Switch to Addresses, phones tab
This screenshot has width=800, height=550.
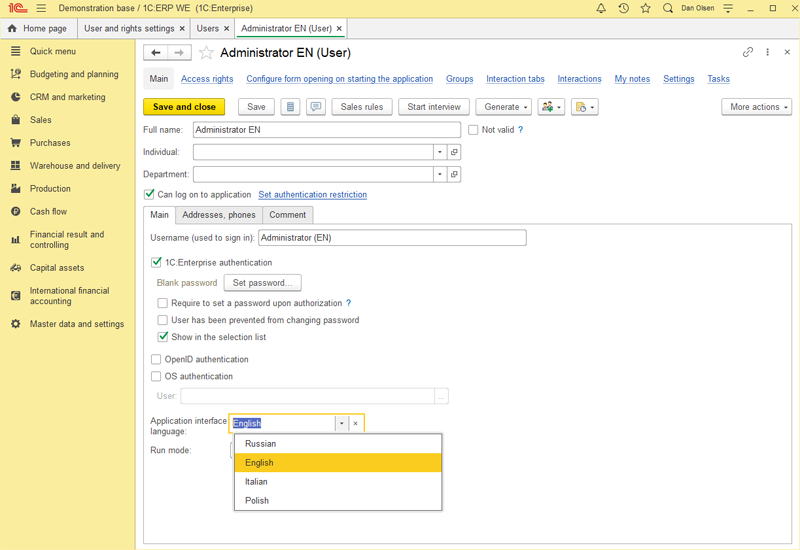tap(218, 215)
